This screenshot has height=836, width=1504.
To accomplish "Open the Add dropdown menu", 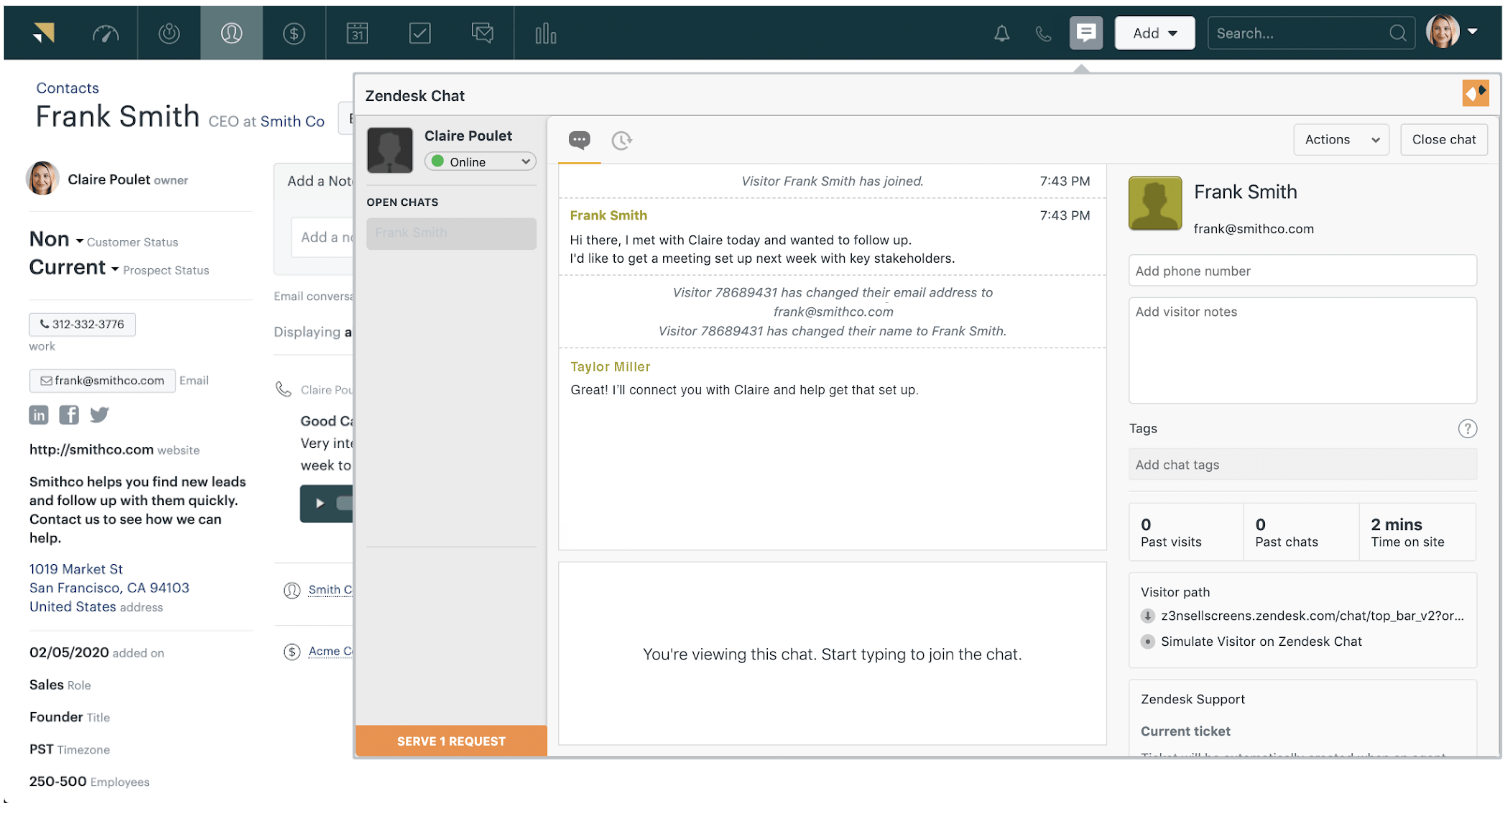I will [x=1155, y=33].
